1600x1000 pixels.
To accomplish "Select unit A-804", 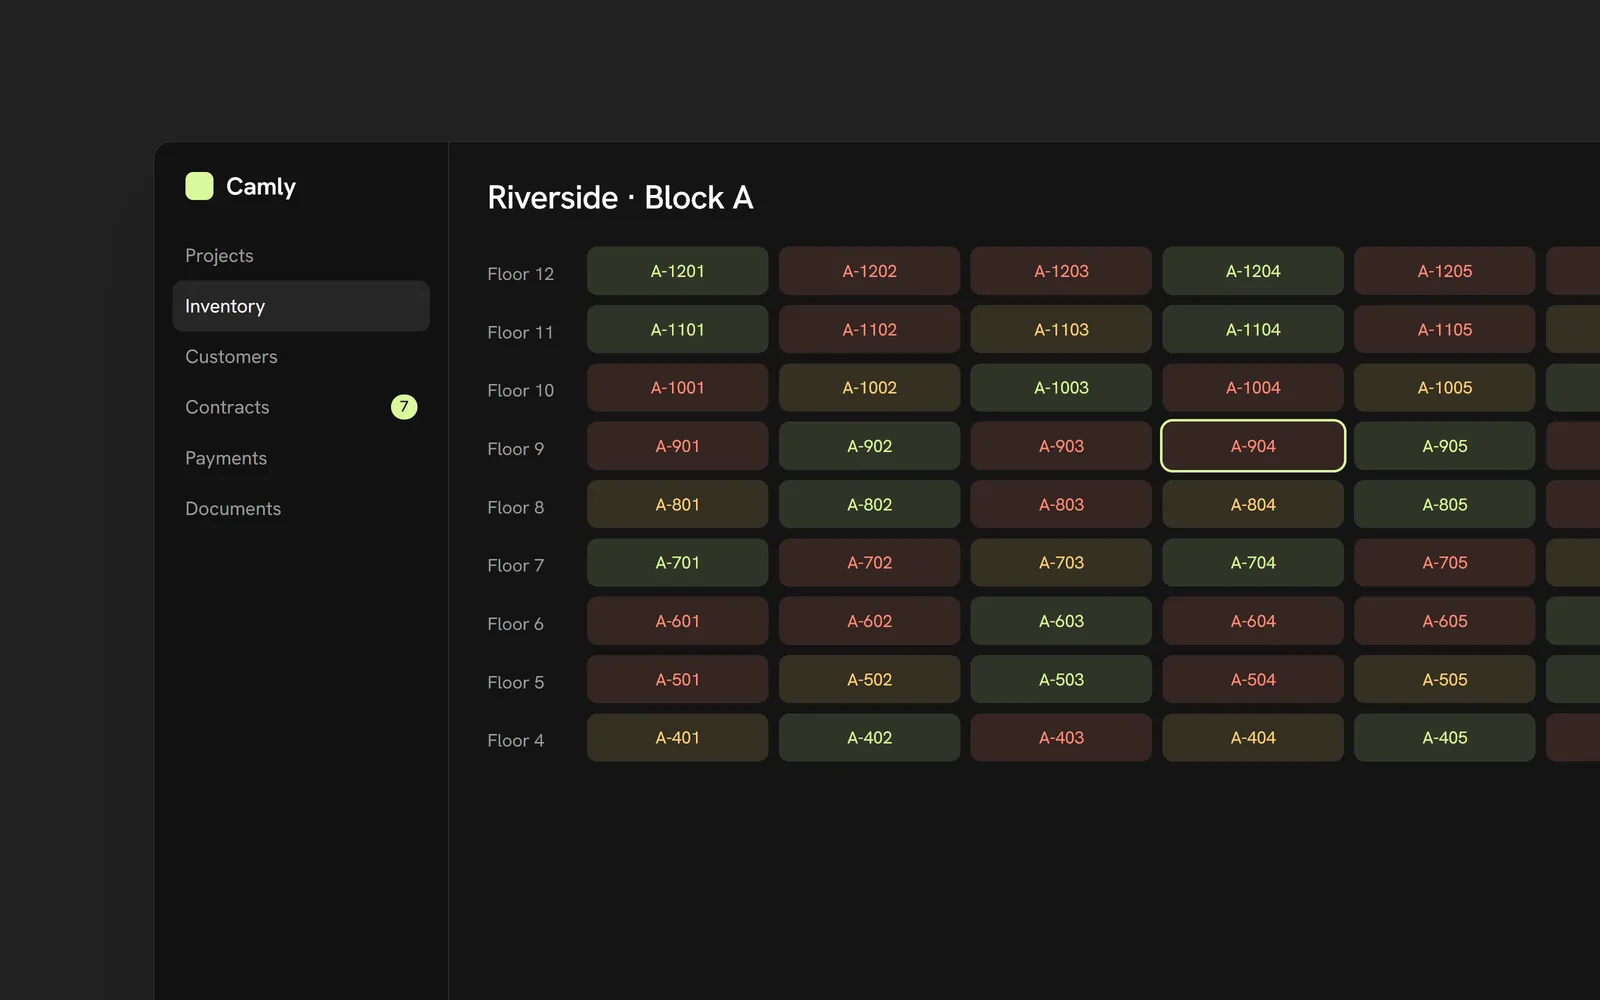I will click(x=1253, y=504).
